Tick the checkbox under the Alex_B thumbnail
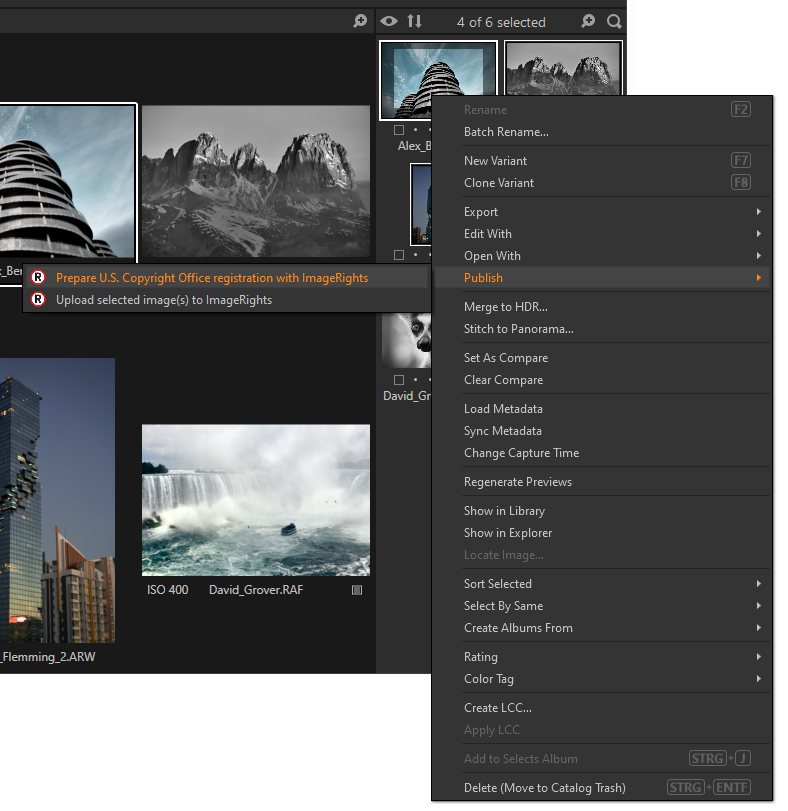The height and width of the screenshot is (811, 788). tap(399, 130)
